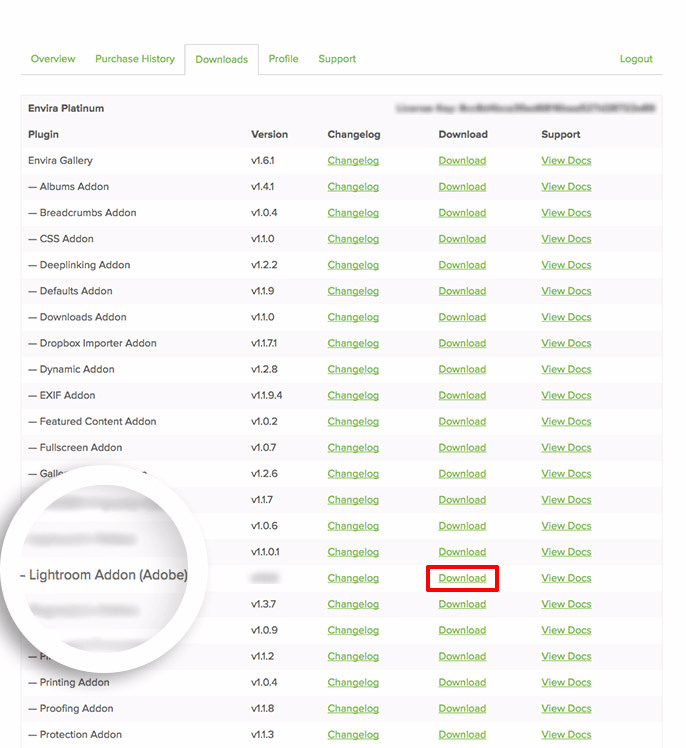Download the Albums Addon
Viewport: 686px width, 748px height.
click(462, 187)
